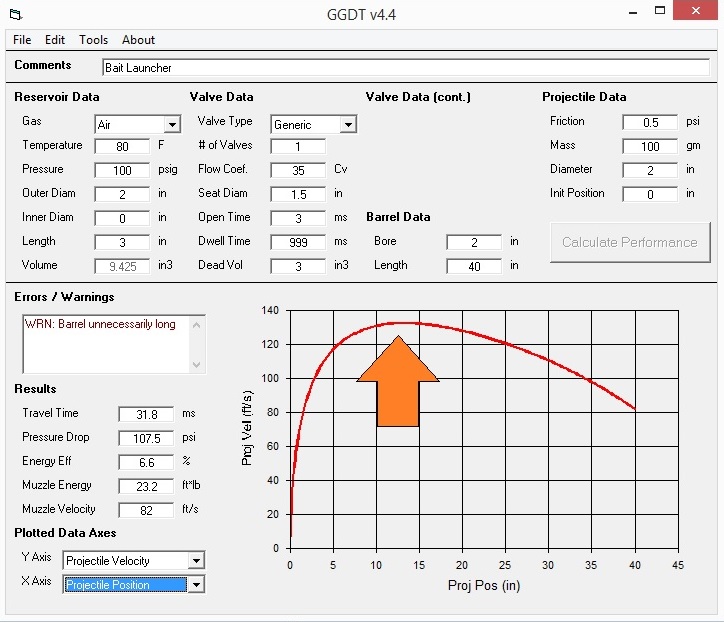Click the reservoir Pressure input field
Image resolution: width=724 pixels, height=622 pixels.
click(122, 170)
